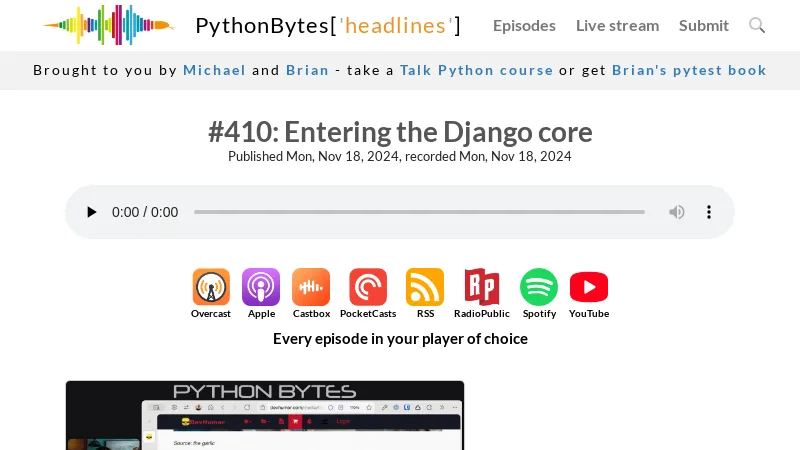Follow the Talk Python course link
This screenshot has height=450, width=800.
pos(476,70)
